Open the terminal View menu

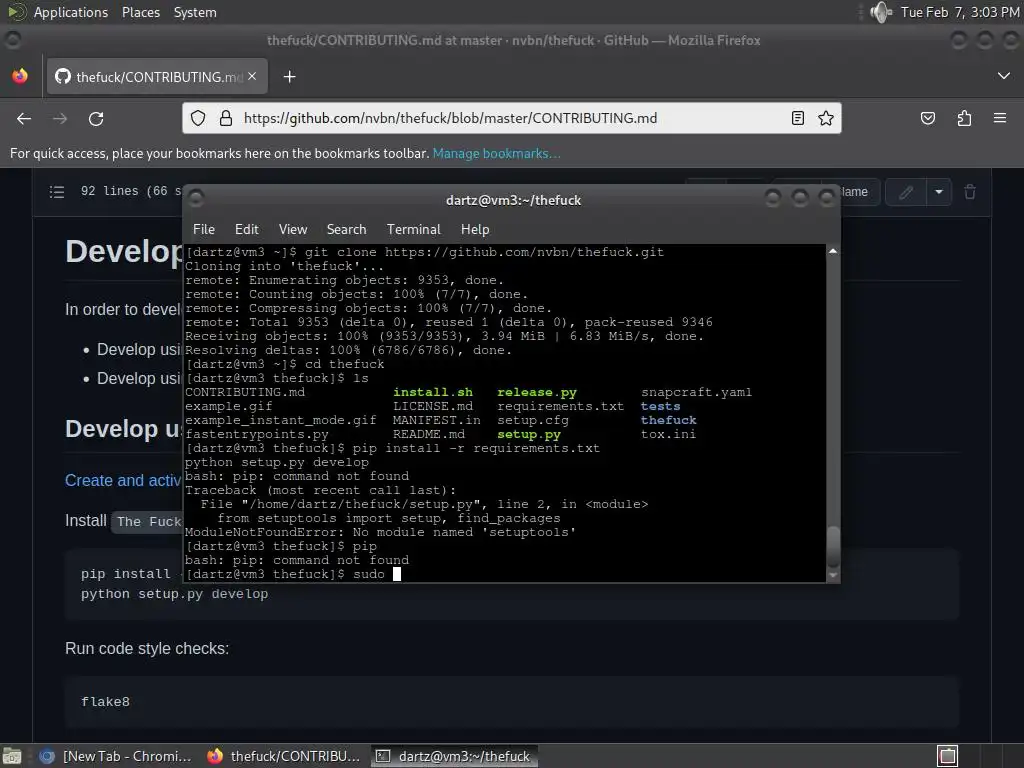(293, 229)
